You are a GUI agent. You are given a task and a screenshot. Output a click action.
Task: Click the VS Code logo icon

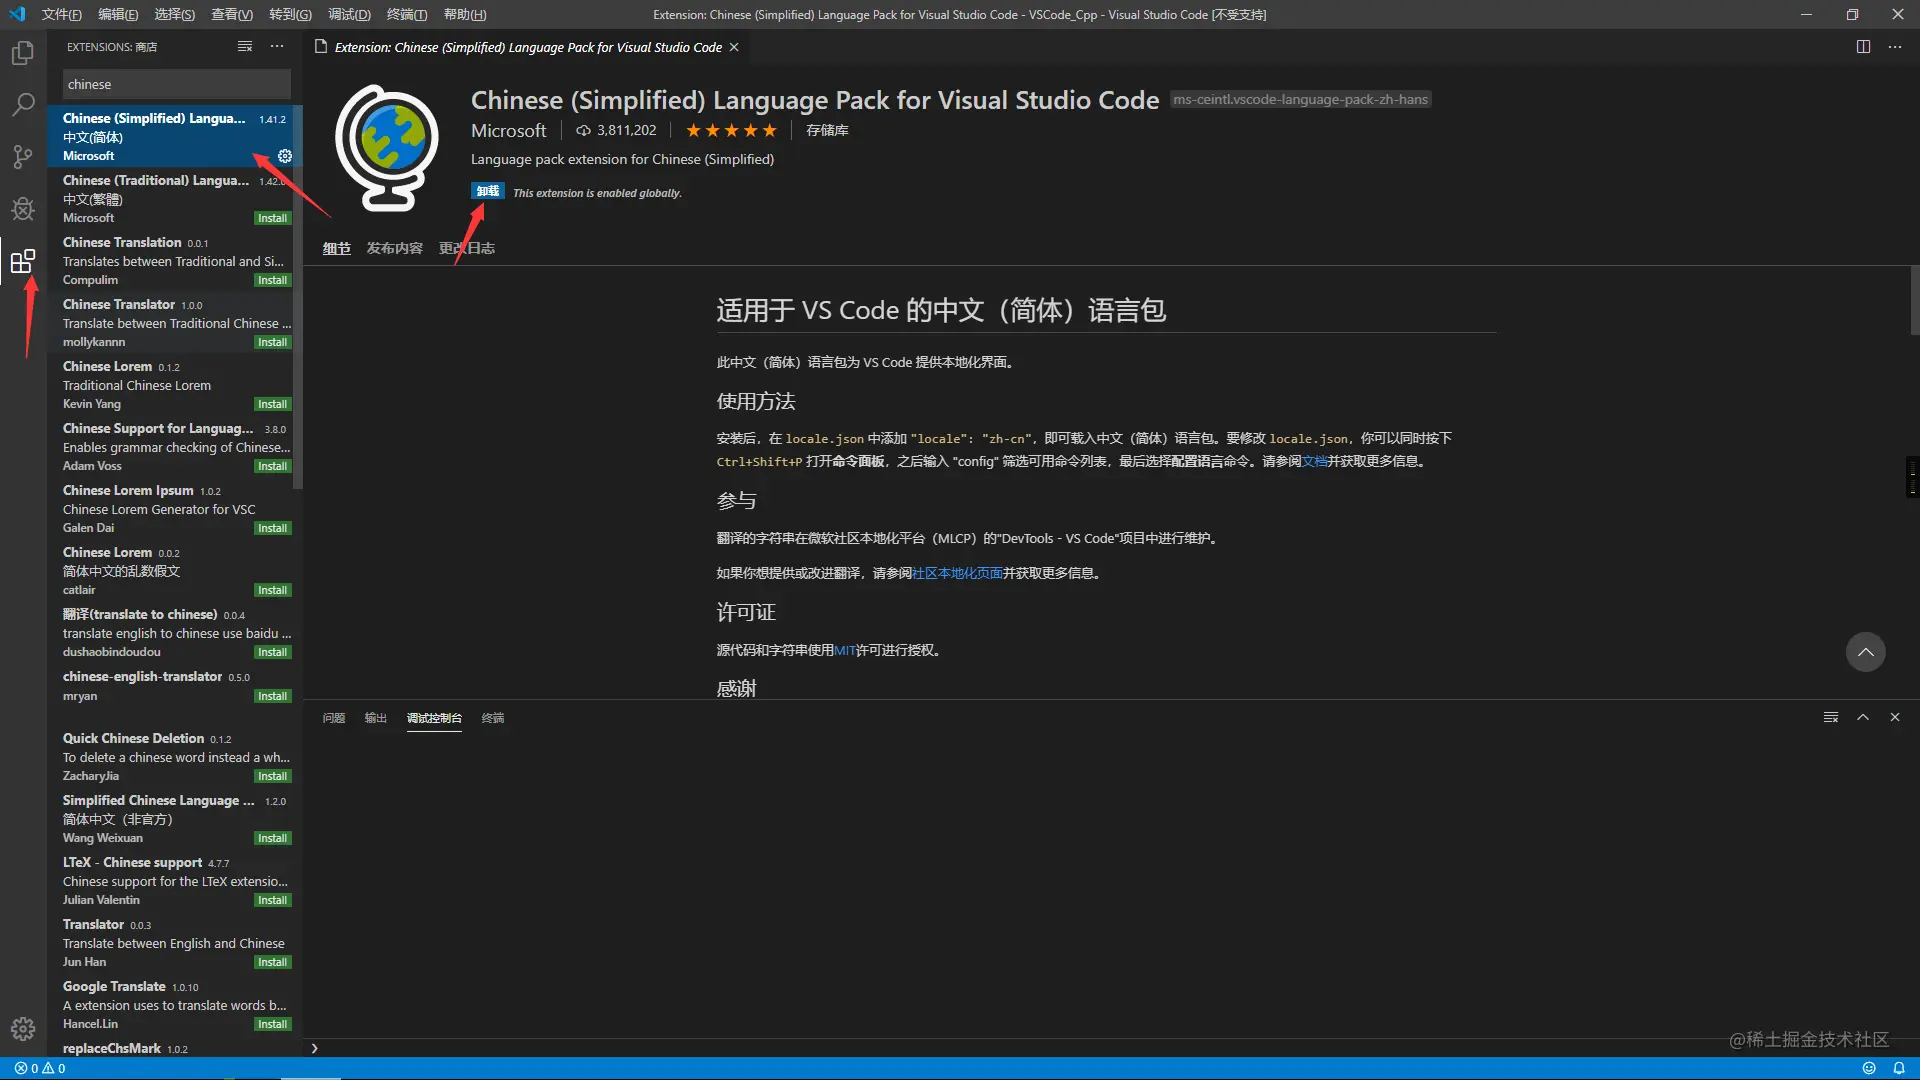pos(17,14)
